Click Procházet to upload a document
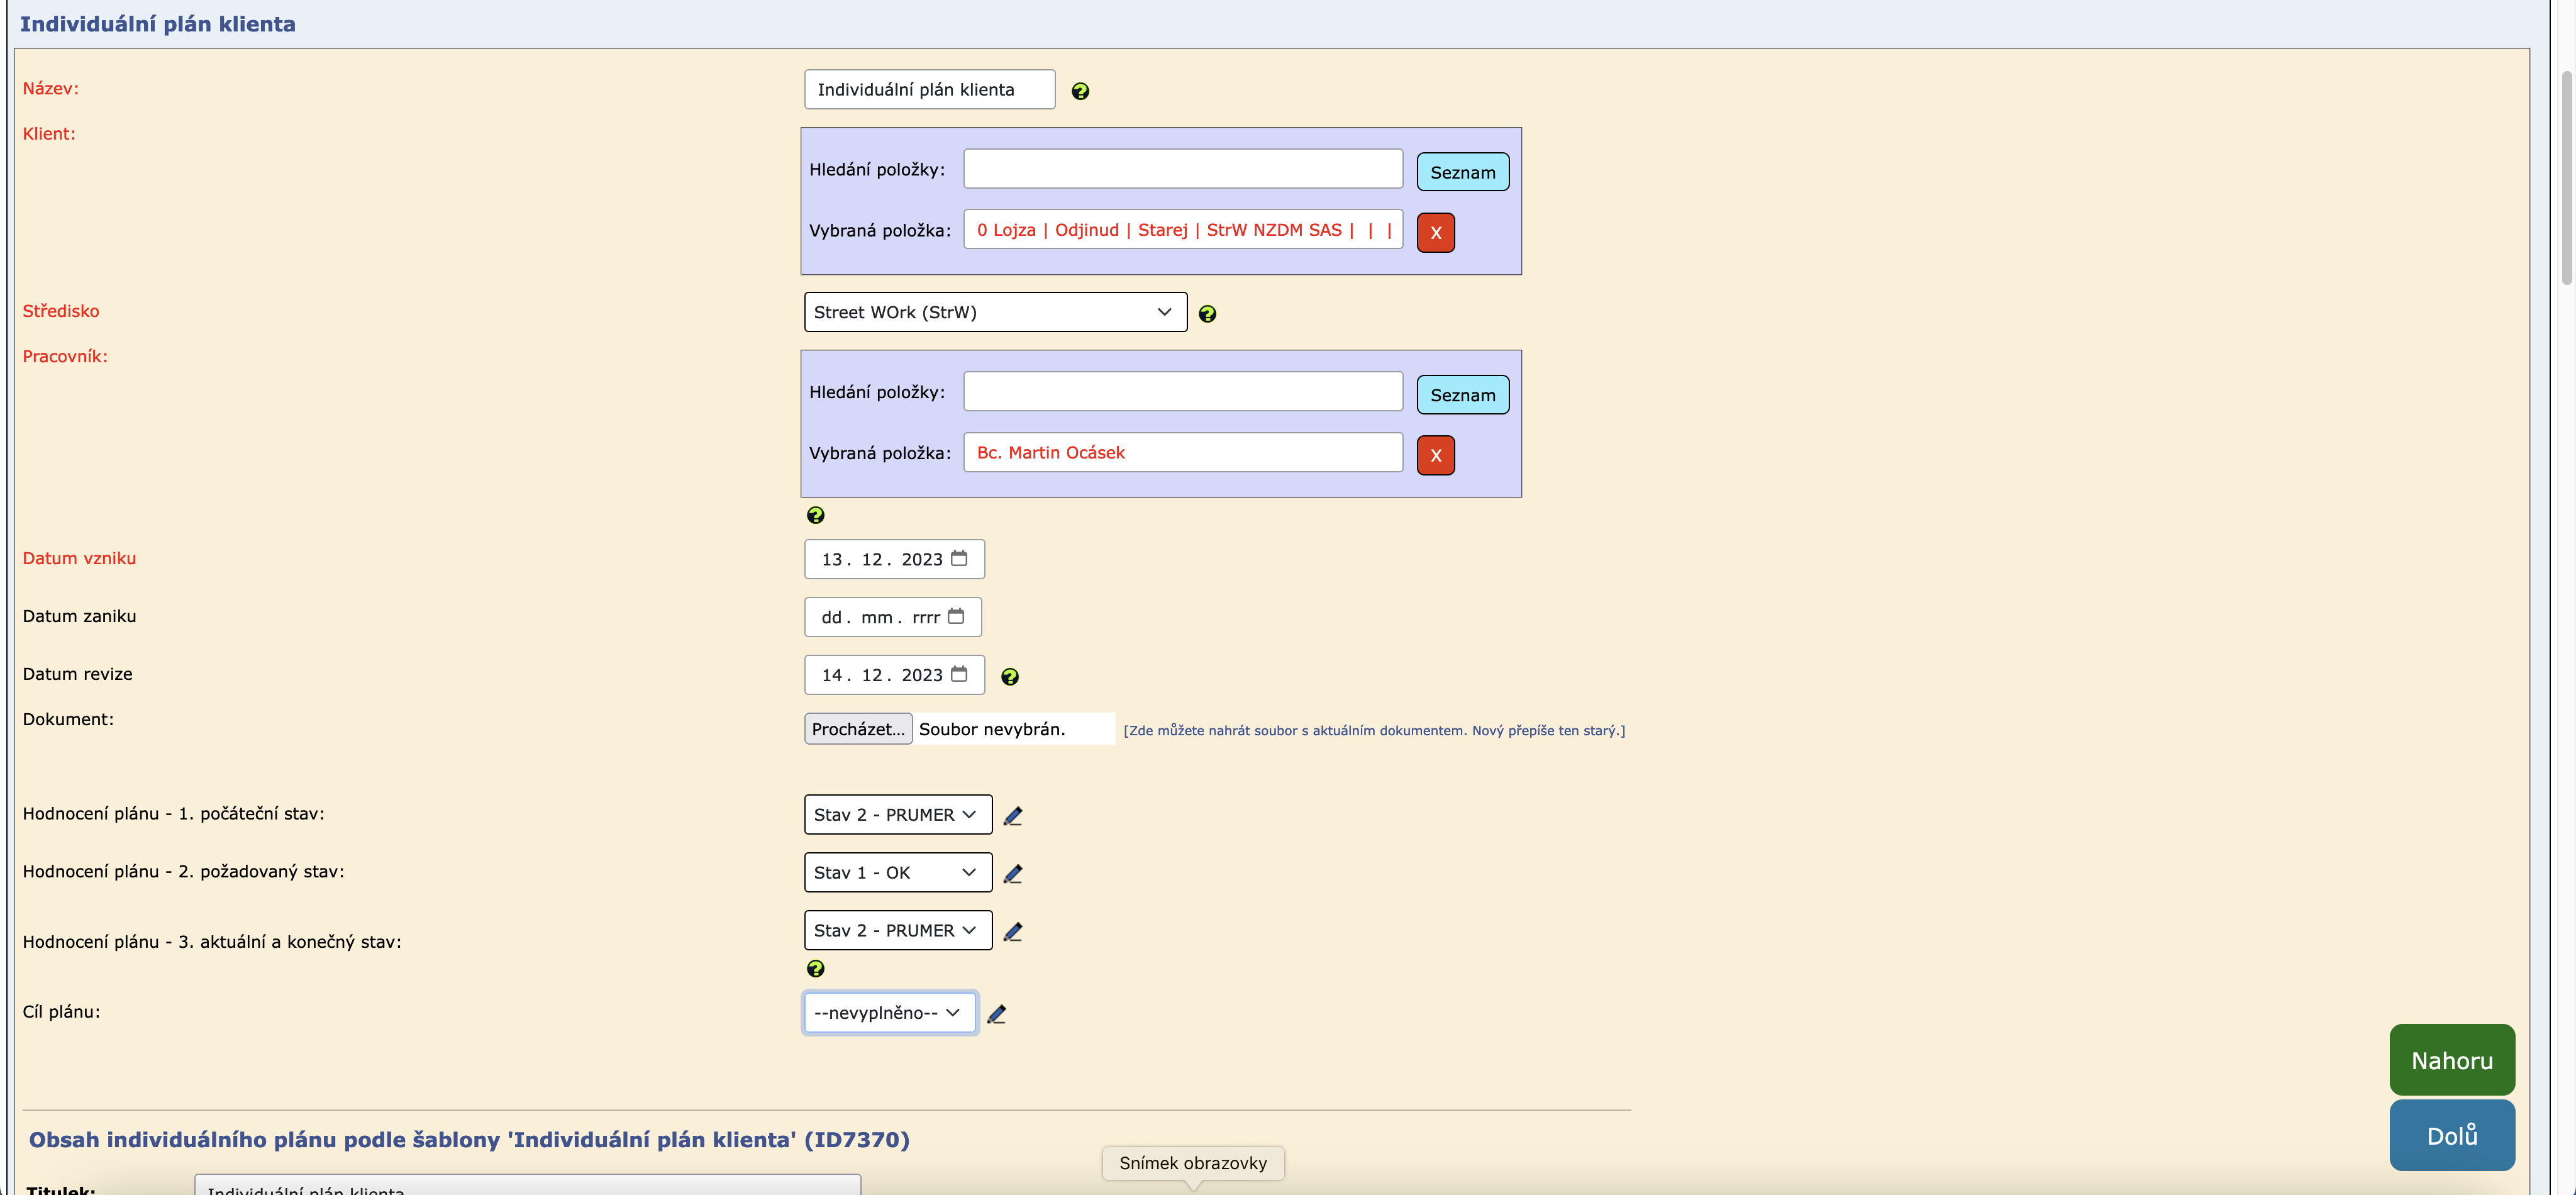Screen dimensions: 2576x1195 click(857, 729)
